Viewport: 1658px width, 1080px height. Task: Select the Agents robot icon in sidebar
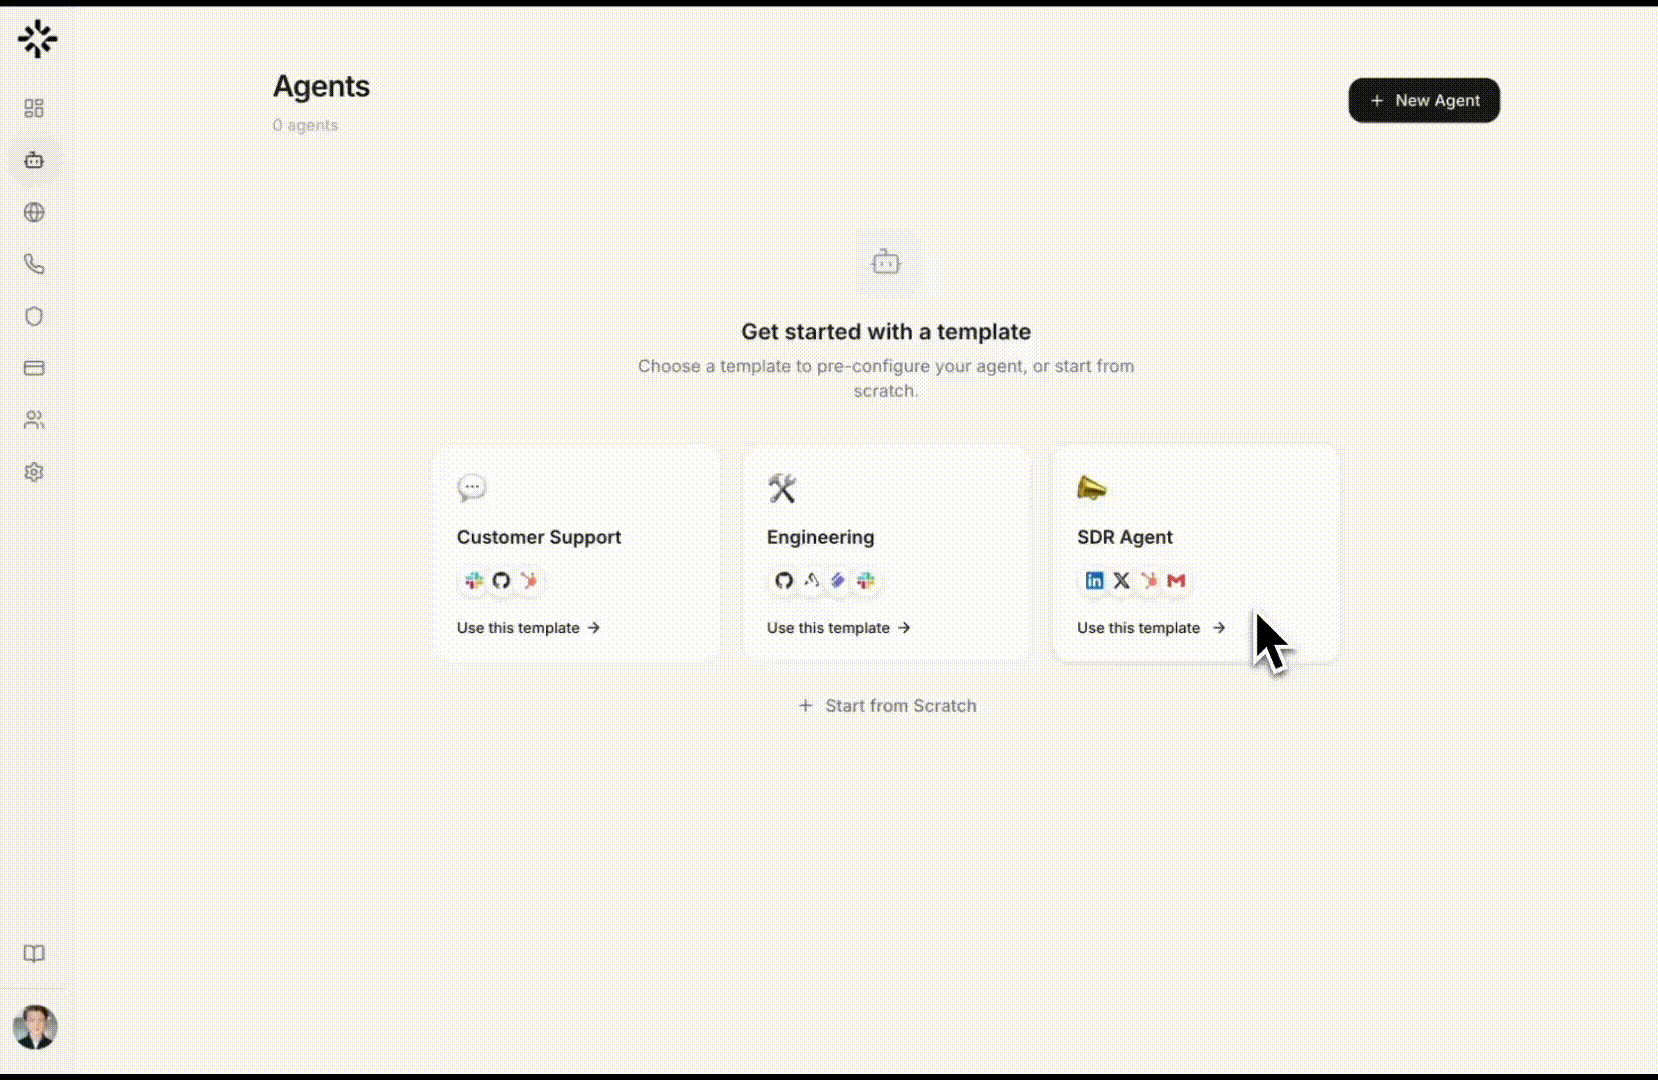pos(34,160)
